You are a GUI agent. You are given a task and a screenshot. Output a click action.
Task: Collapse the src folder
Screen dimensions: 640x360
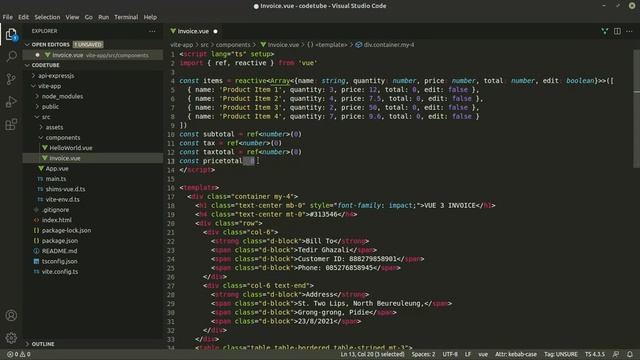[45, 117]
